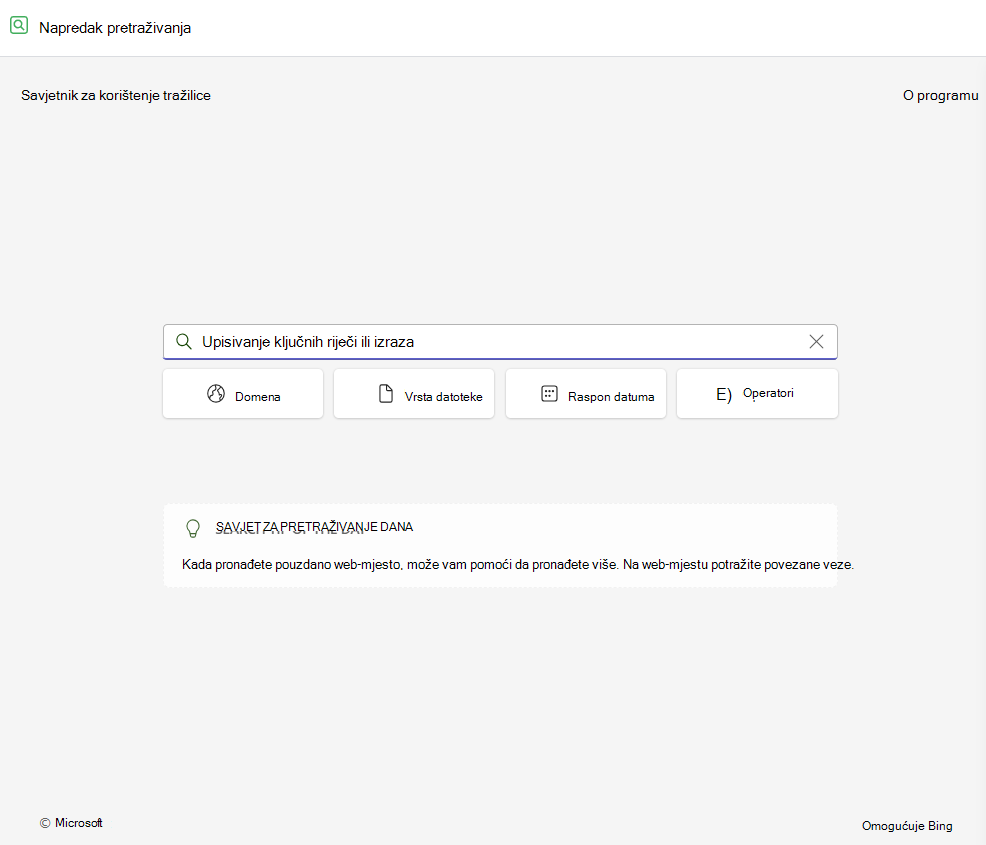Open Savjetnik za korištenje tražilice tab
This screenshot has height=845, width=986.
pyautogui.click(x=116, y=96)
